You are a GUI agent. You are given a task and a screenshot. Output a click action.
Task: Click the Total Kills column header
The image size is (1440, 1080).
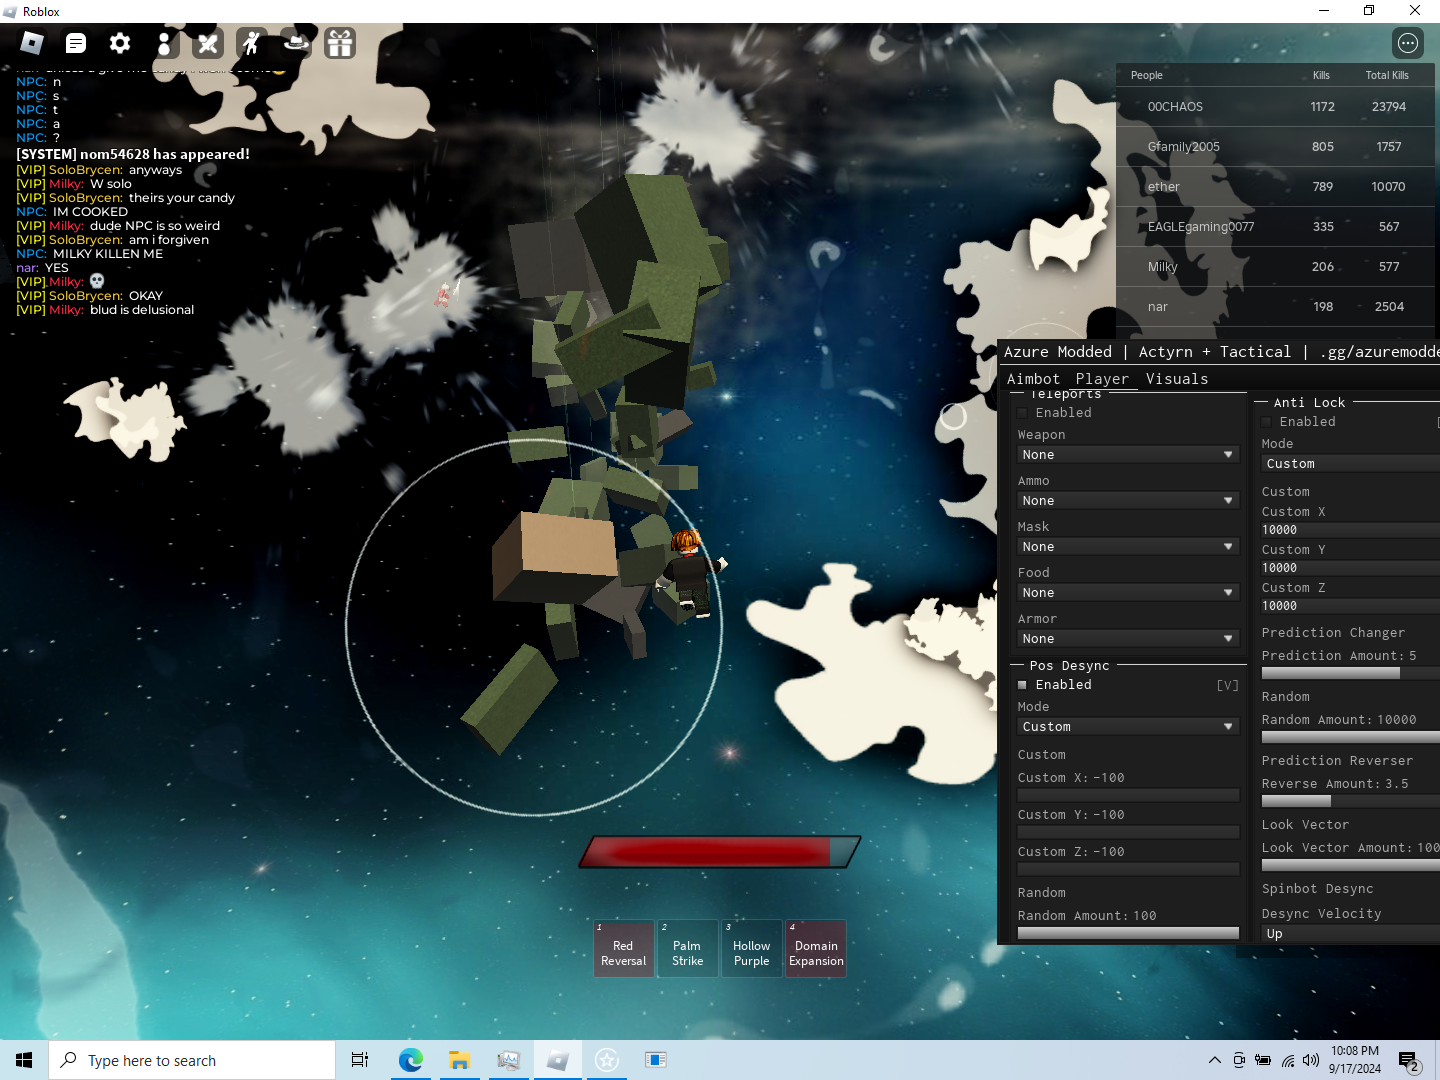[1387, 75]
